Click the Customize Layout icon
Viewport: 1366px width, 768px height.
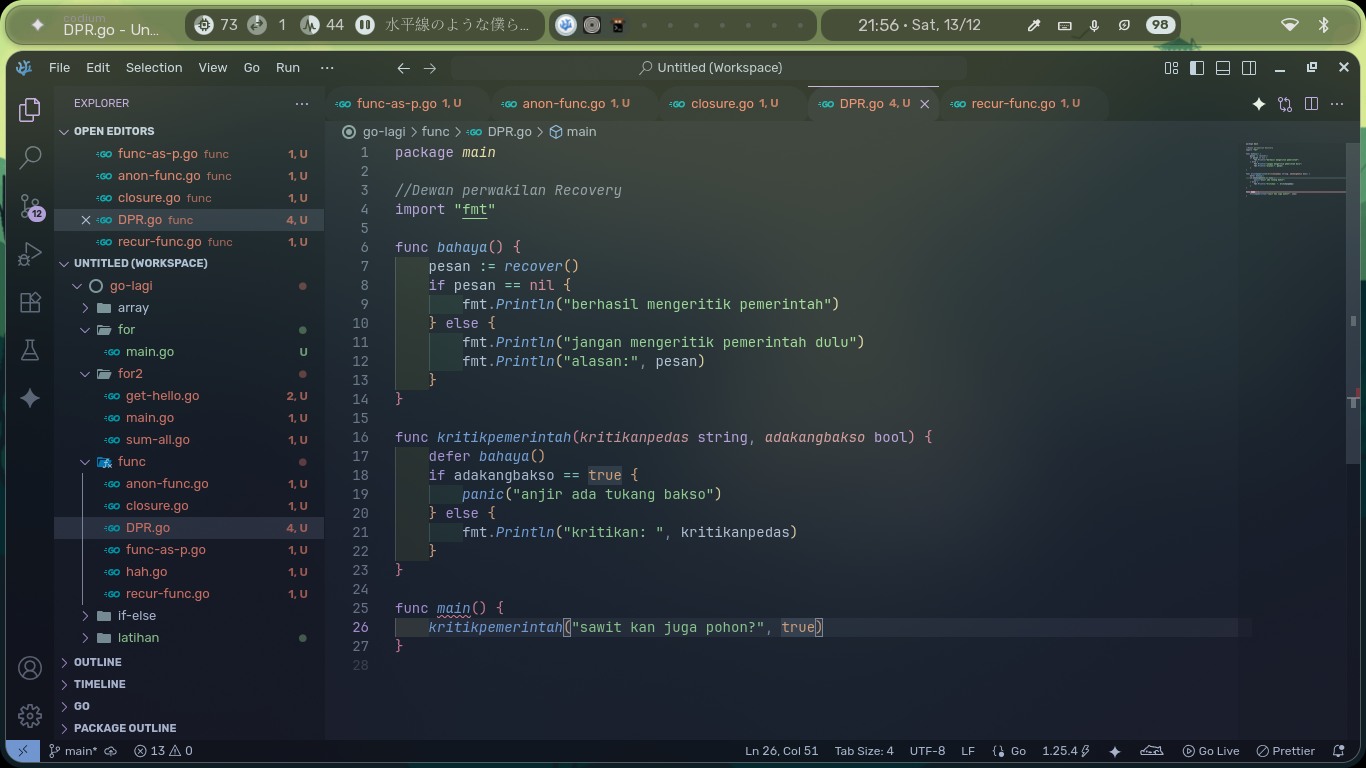tap(1171, 68)
